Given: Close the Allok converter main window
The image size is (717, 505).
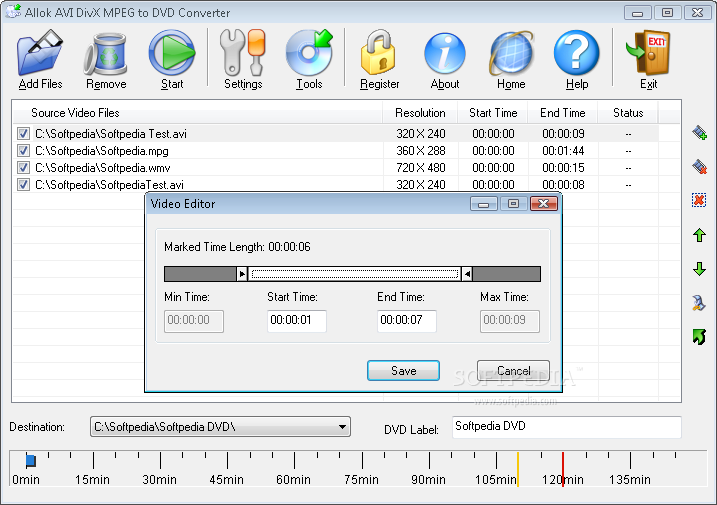Looking at the screenshot, I should point(697,12).
